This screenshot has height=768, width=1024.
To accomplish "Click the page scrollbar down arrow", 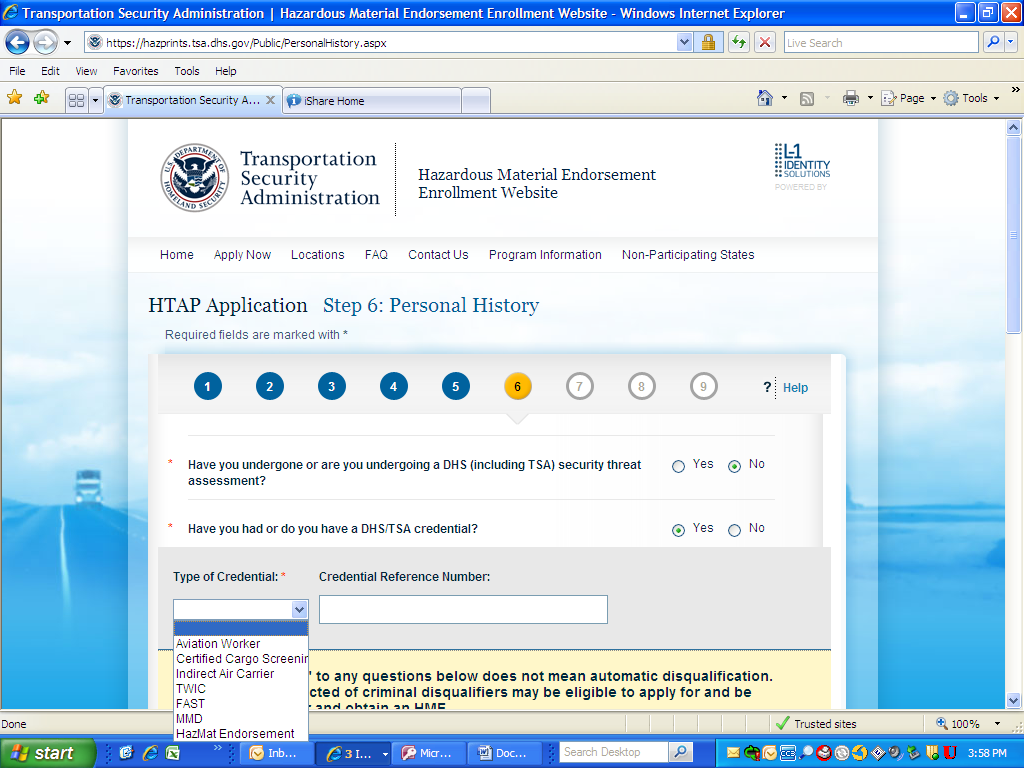I will [1014, 701].
